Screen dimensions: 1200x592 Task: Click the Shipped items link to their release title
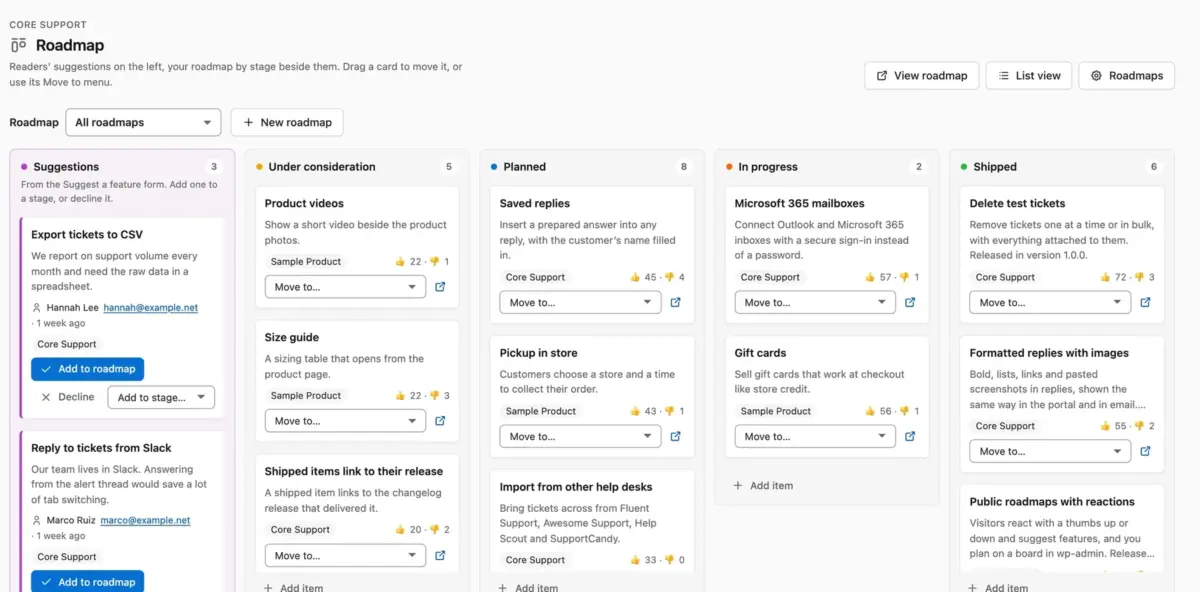tap(354, 472)
